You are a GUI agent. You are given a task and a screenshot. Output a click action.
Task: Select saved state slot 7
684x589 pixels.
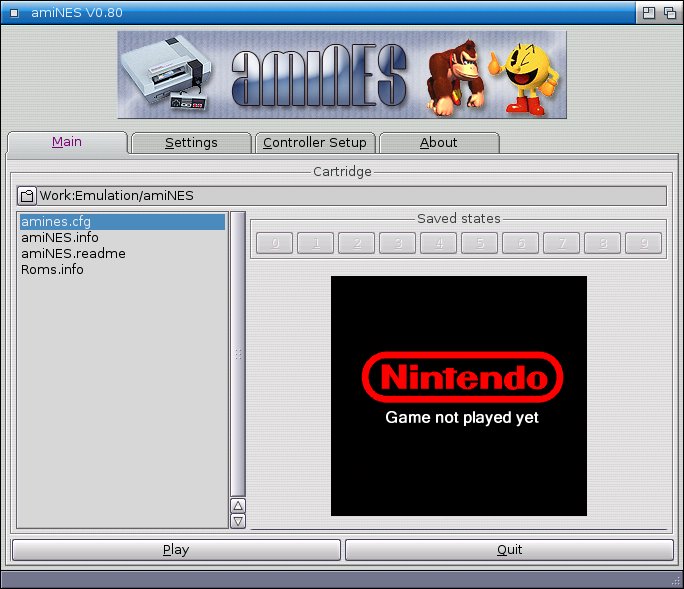tap(562, 243)
